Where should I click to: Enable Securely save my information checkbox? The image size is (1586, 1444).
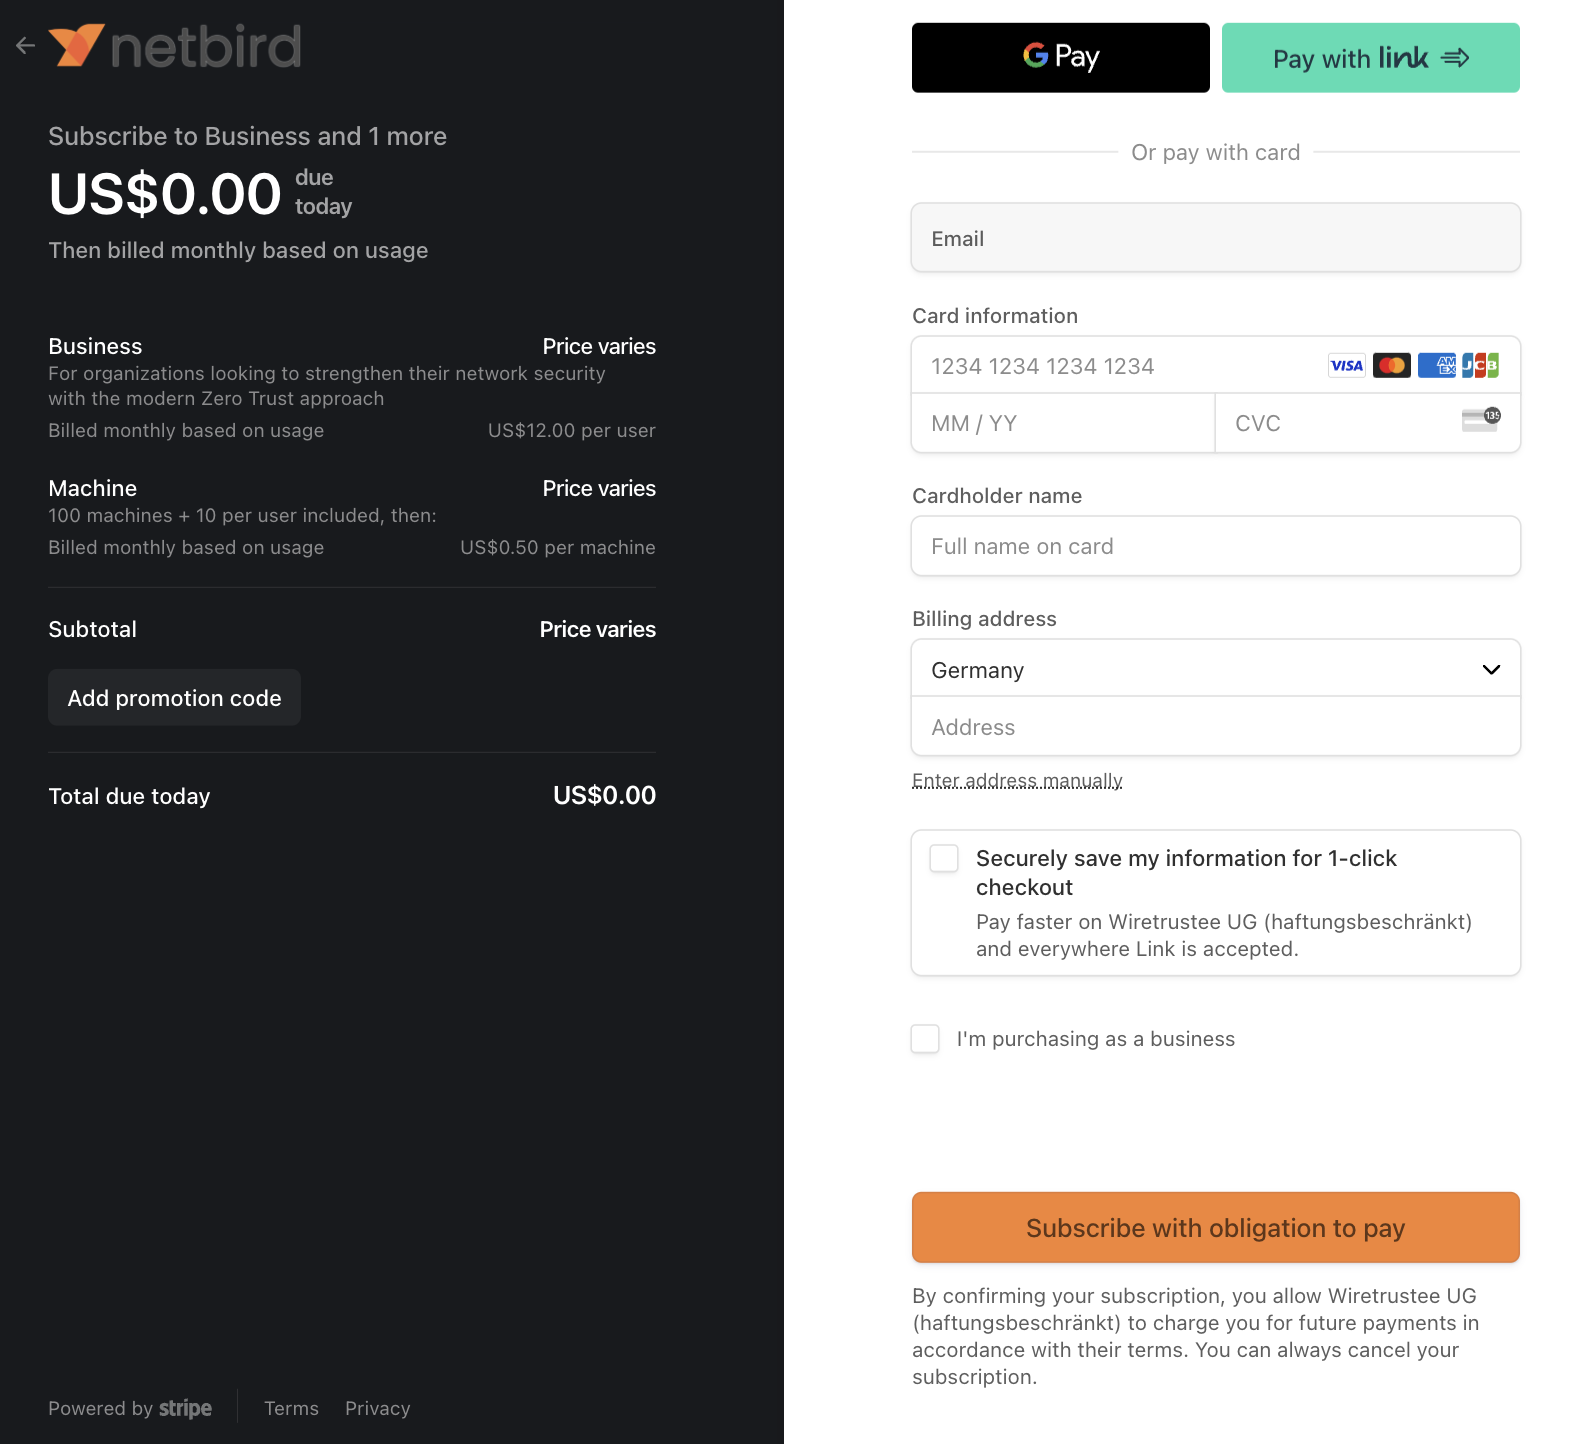(x=942, y=858)
